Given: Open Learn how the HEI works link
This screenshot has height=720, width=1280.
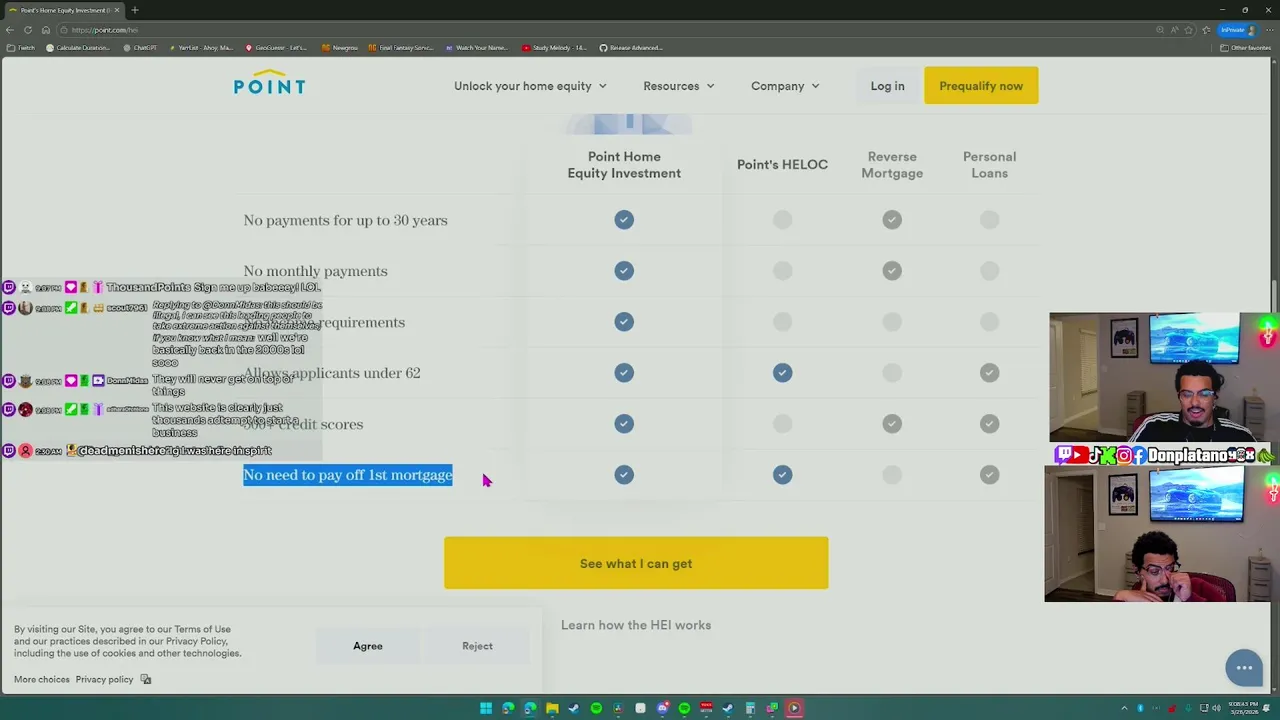Looking at the screenshot, I should [x=636, y=625].
